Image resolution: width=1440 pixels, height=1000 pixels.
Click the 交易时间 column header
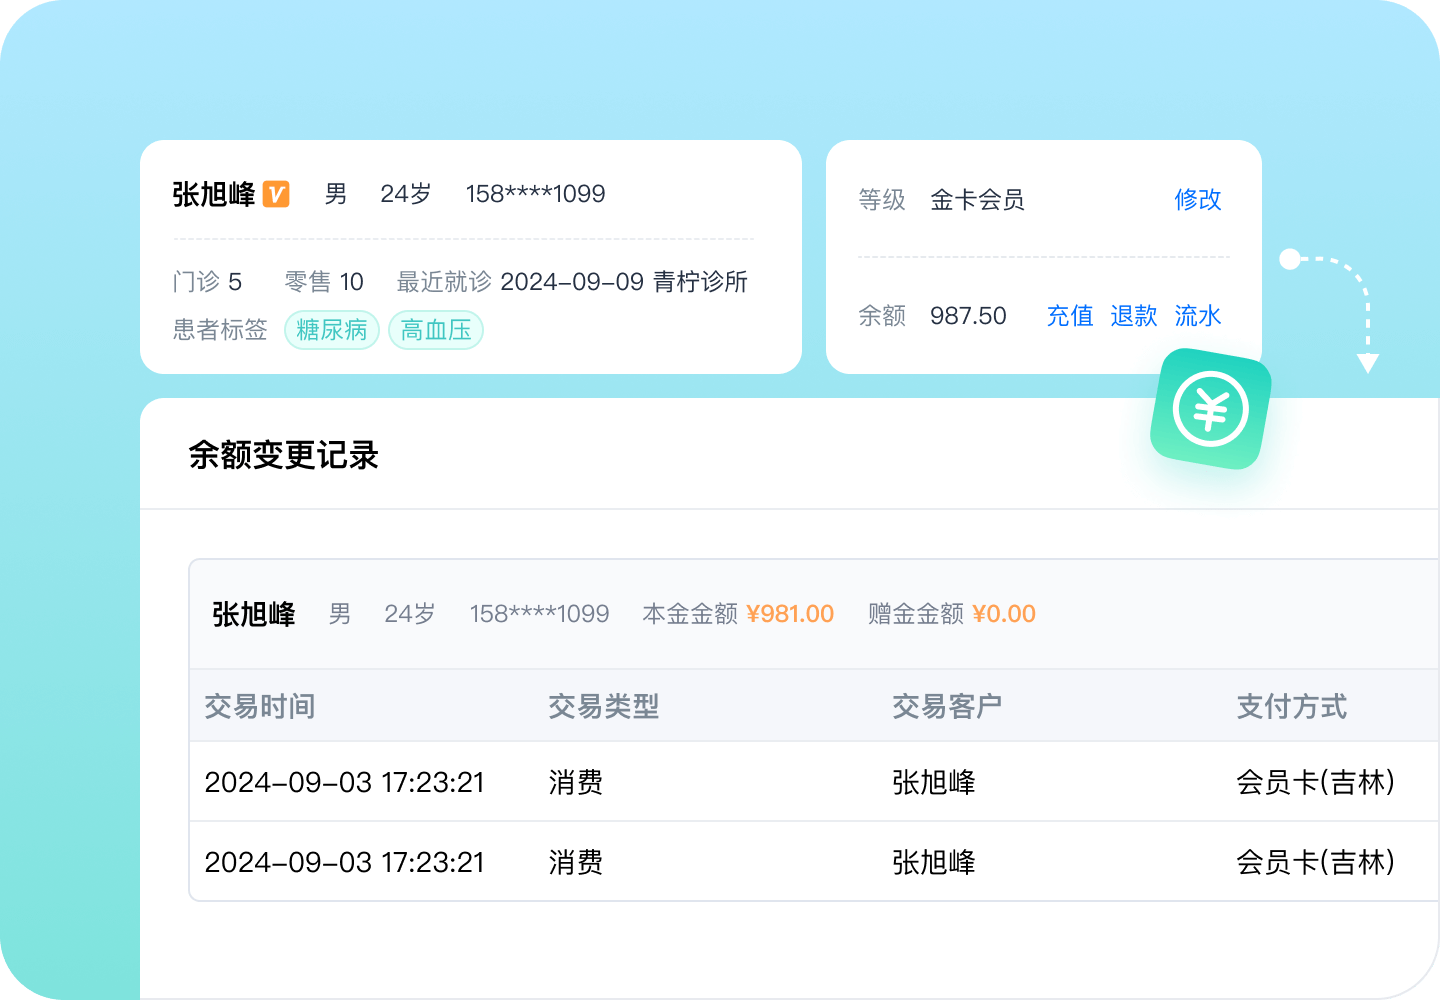click(260, 707)
